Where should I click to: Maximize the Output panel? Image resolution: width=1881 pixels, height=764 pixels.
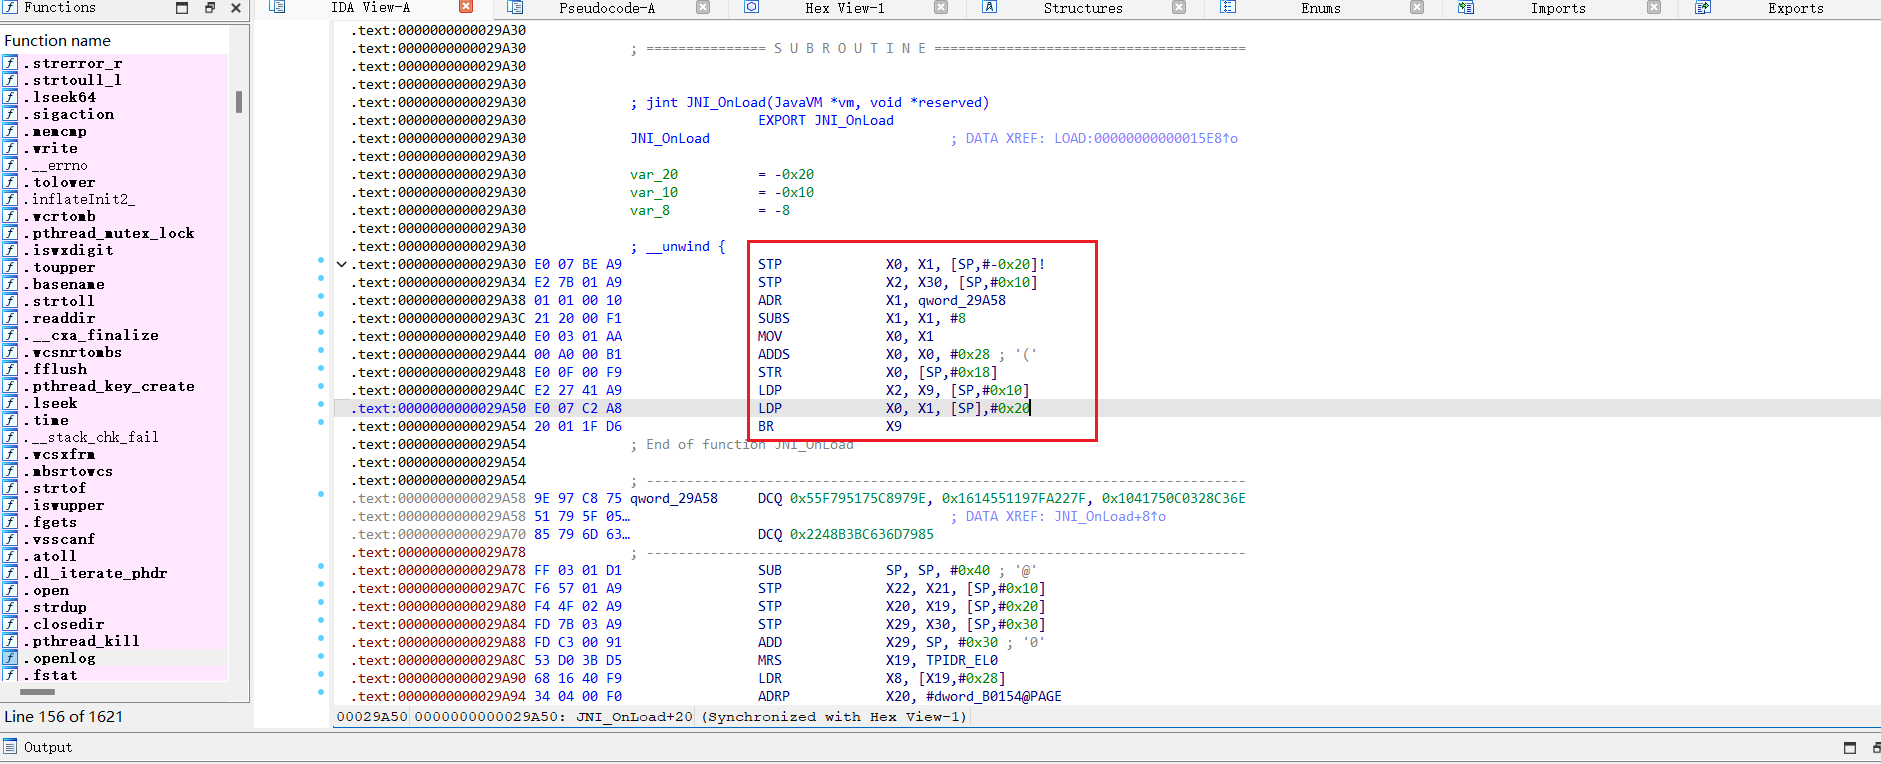click(x=1850, y=747)
